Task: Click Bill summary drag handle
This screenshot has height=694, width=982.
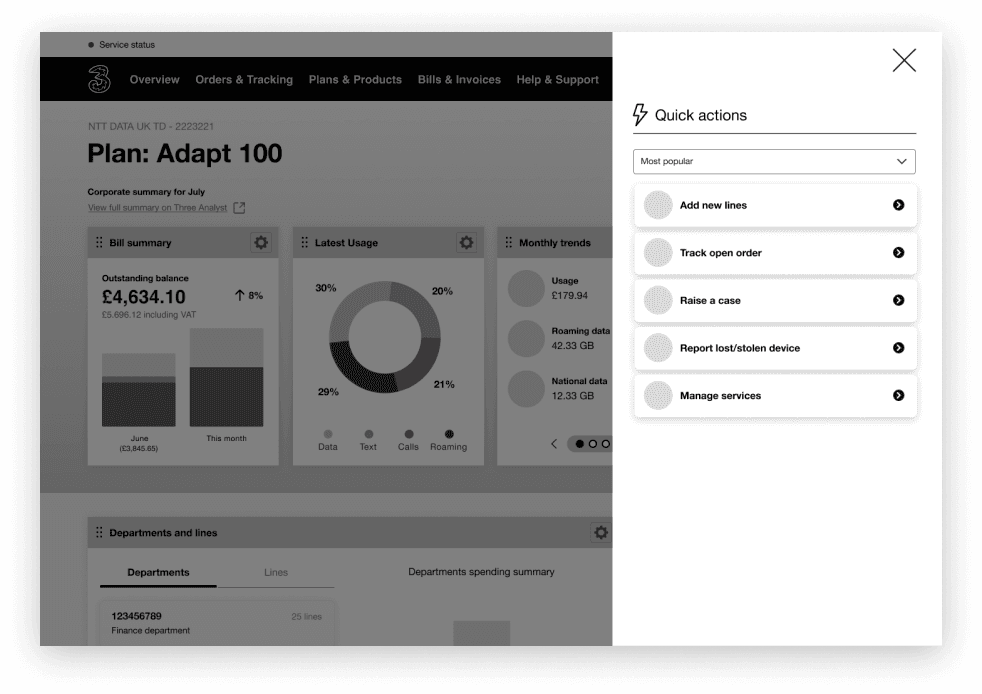Action: click(x=99, y=242)
